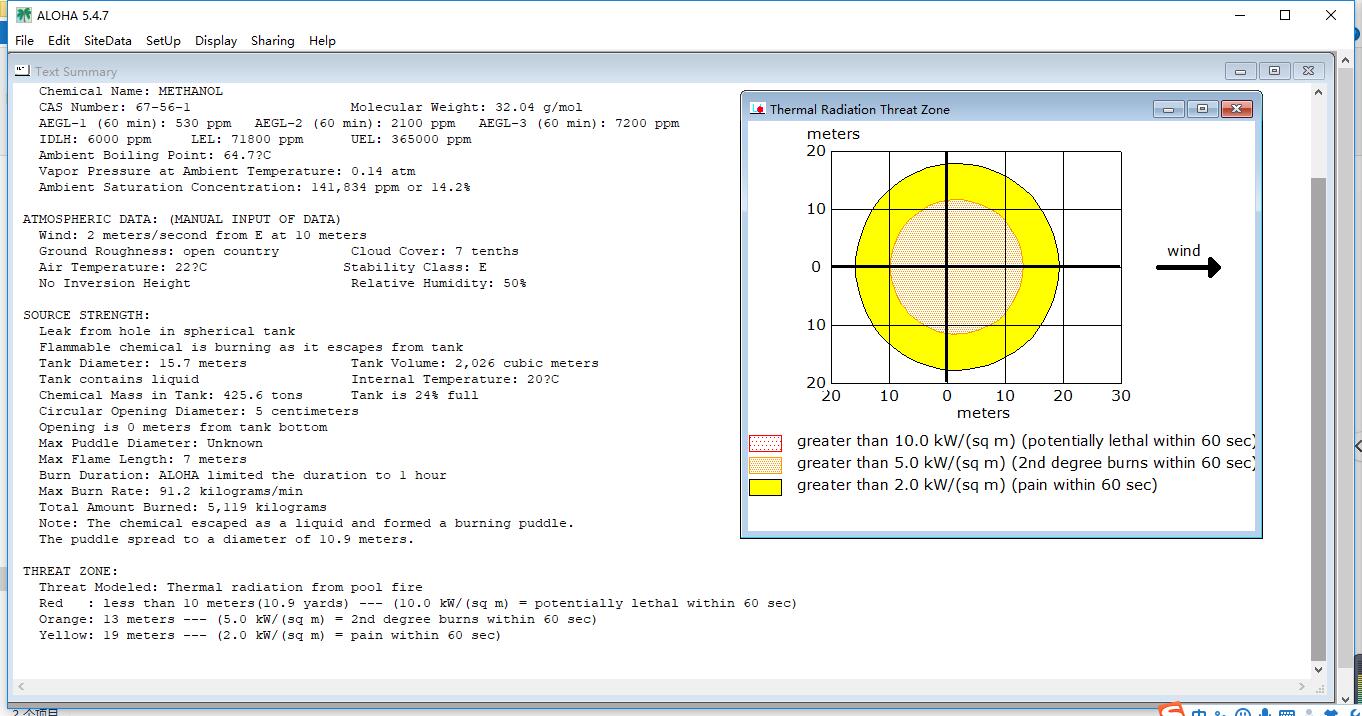Close the main ALOHA 5.4.7 window
Image resolution: width=1362 pixels, height=716 pixels.
(1331, 15)
